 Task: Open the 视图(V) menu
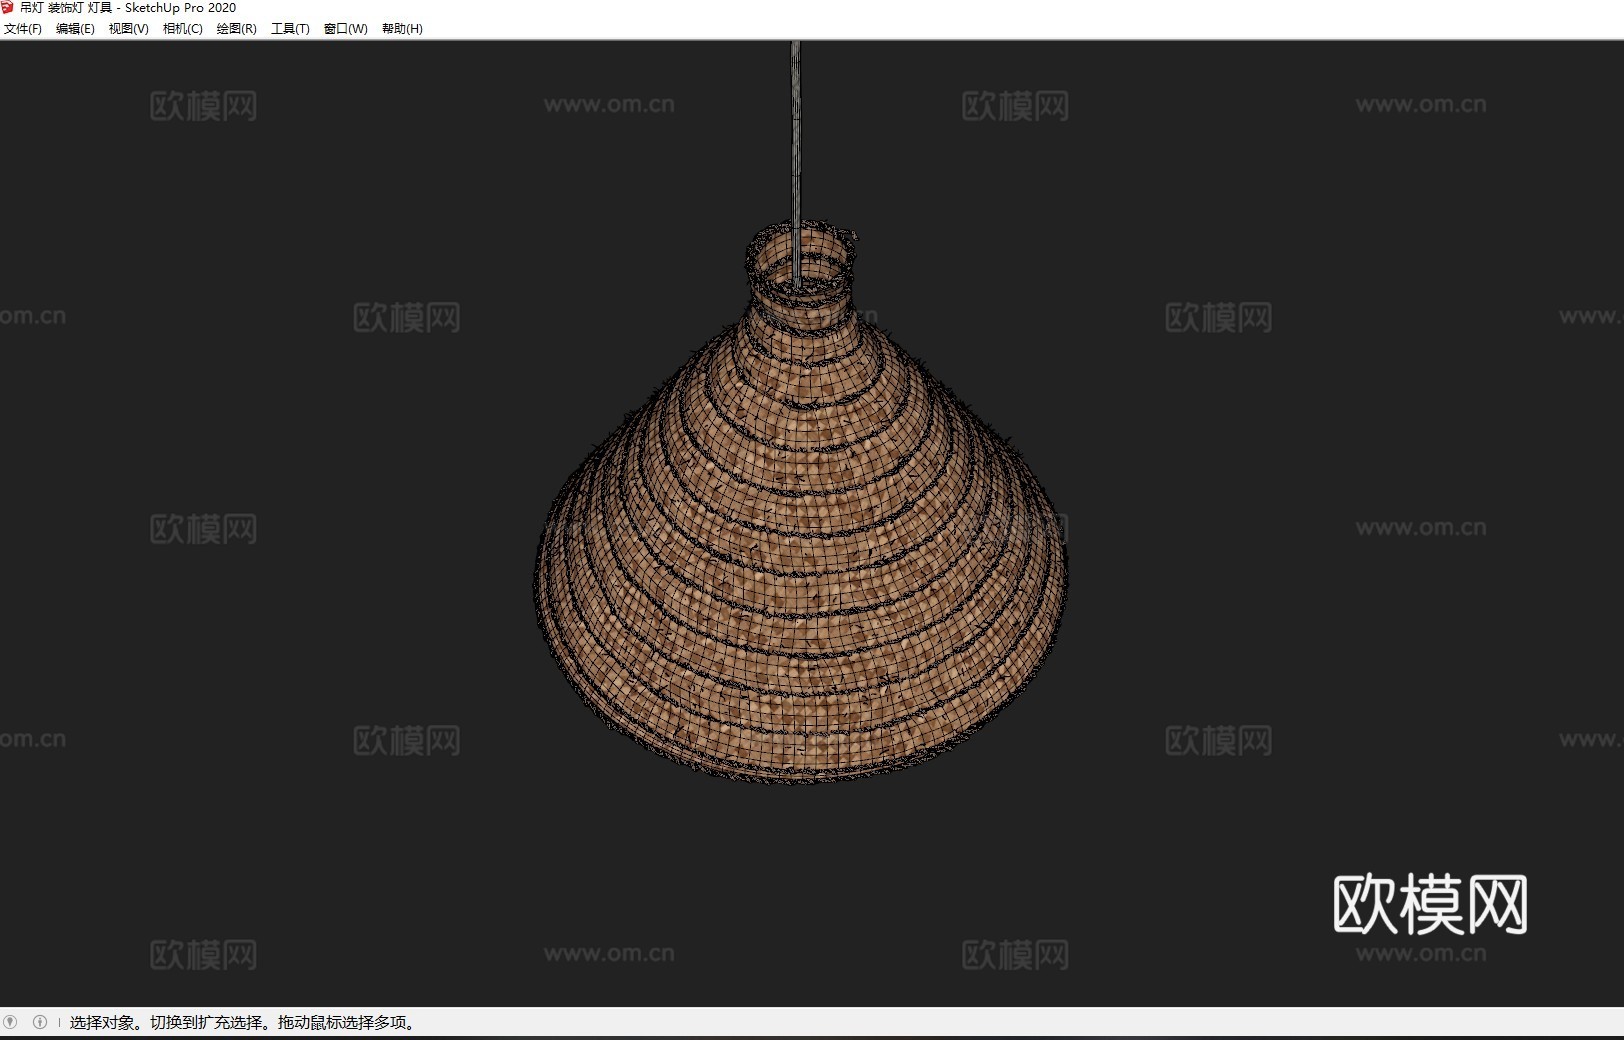coord(128,29)
